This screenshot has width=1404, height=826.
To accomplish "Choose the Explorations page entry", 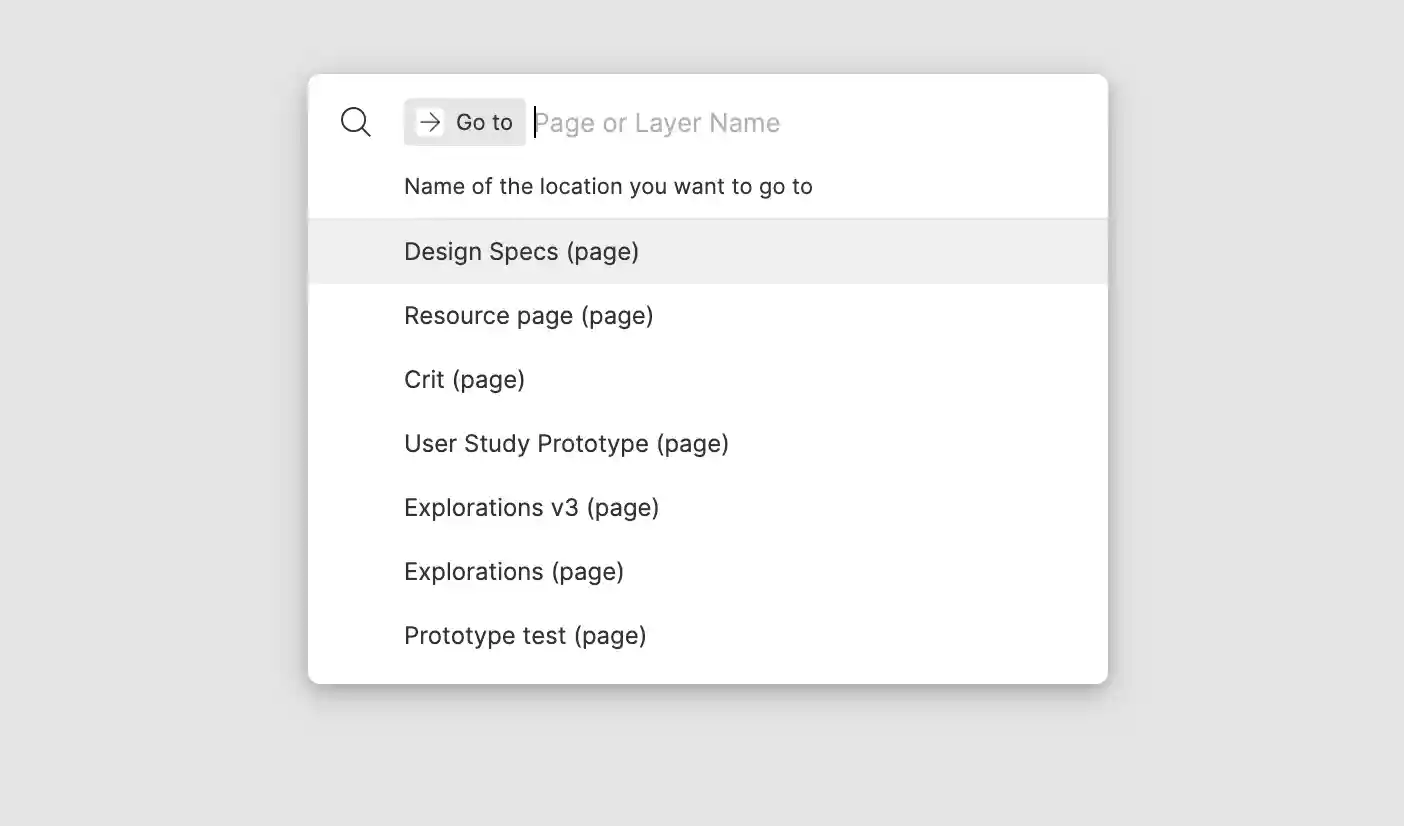I will (513, 572).
